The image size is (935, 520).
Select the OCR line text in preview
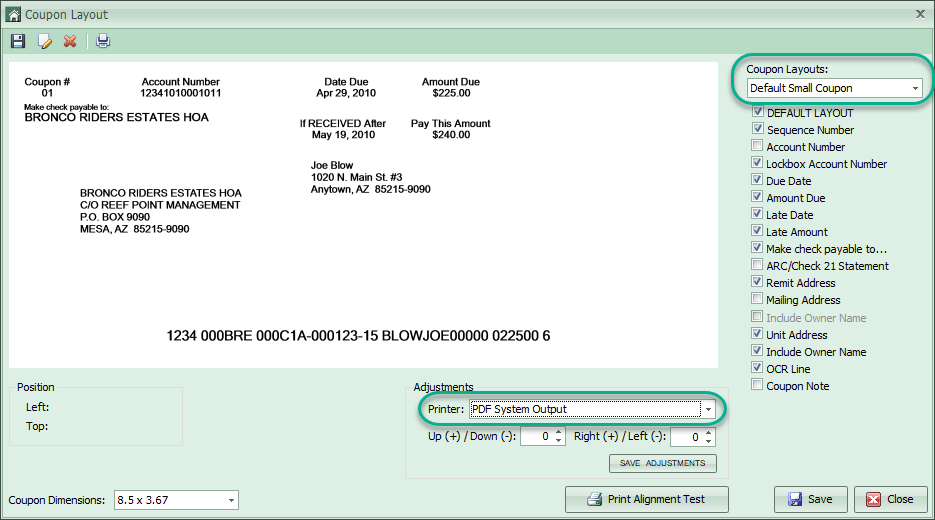coord(358,336)
